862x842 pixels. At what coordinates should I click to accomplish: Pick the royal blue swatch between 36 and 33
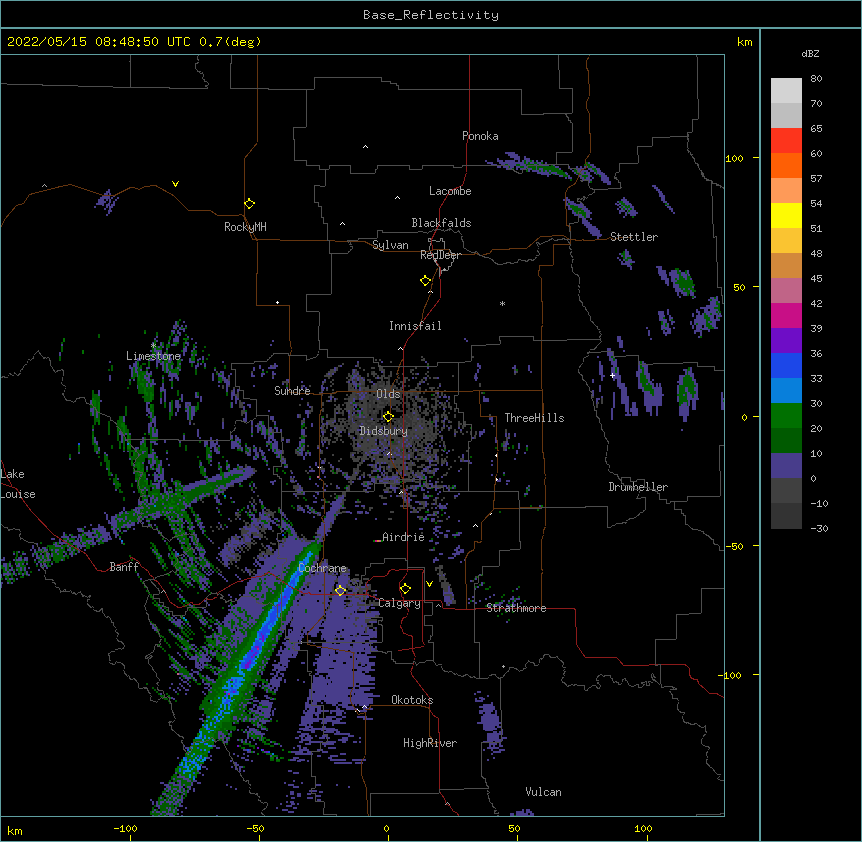click(x=786, y=365)
